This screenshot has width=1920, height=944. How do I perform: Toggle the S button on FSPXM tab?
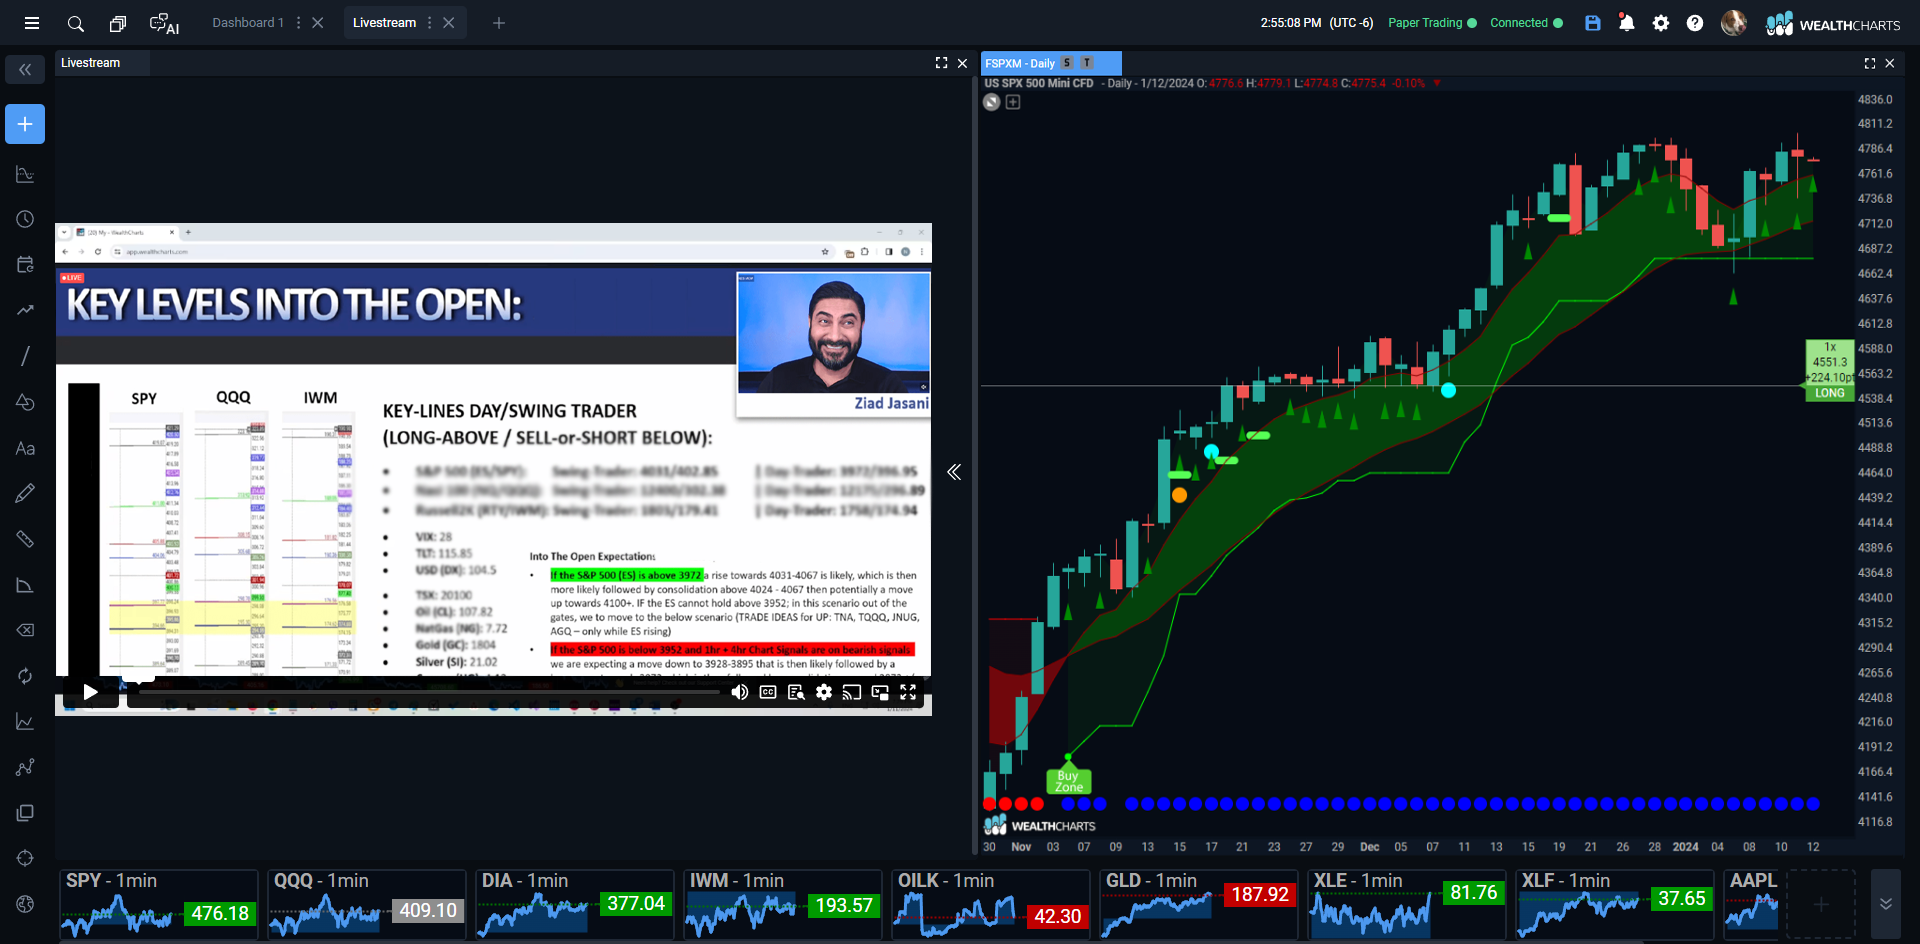click(1067, 63)
